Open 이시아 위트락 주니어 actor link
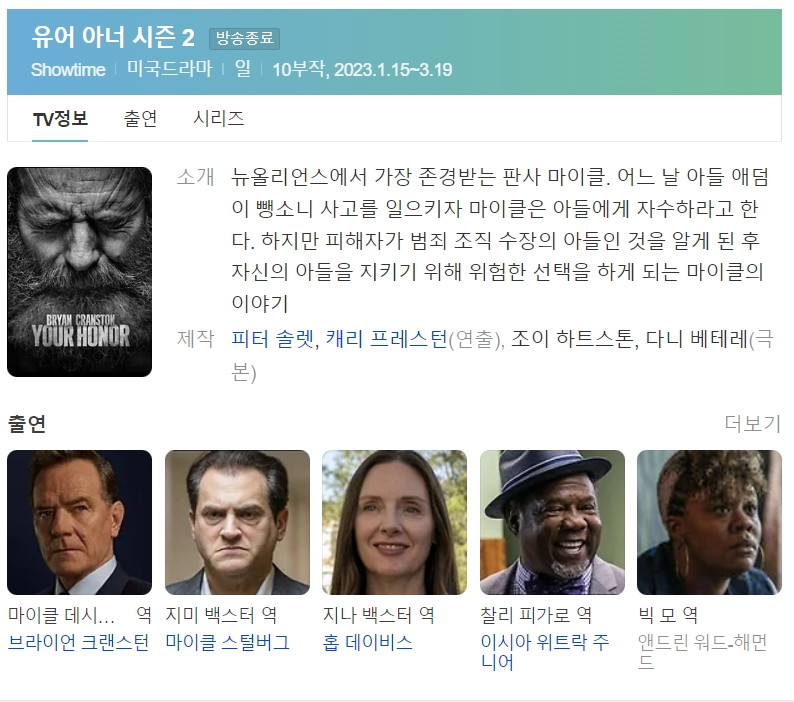Image resolution: width=794 pixels, height=702 pixels. coord(545,652)
